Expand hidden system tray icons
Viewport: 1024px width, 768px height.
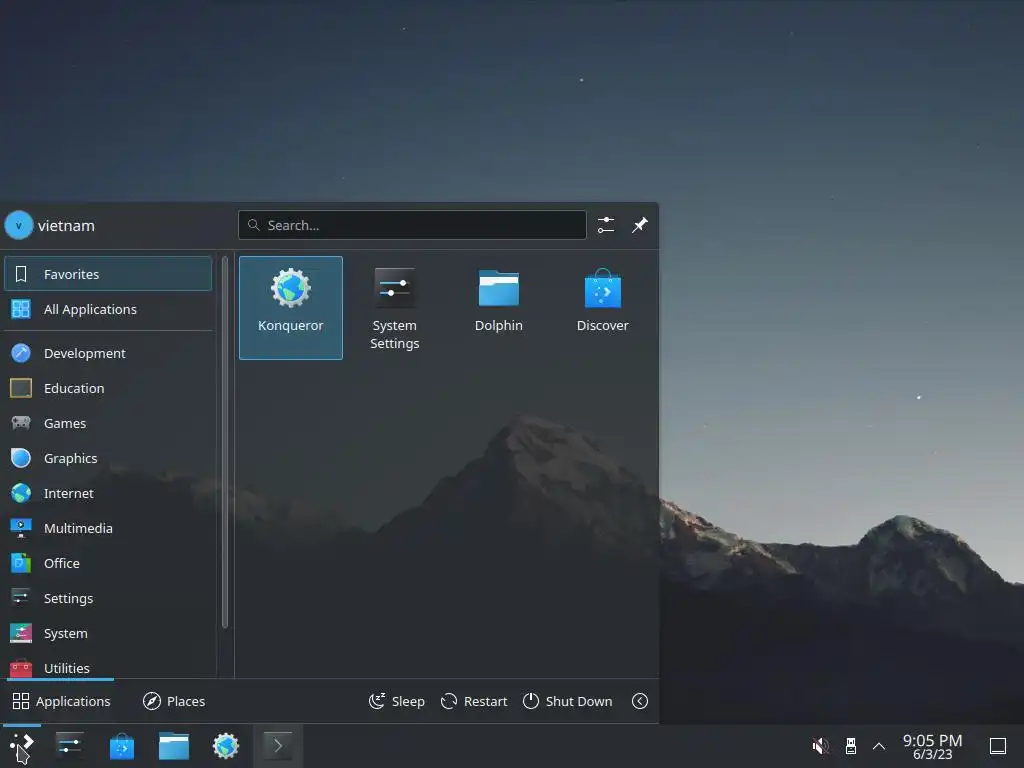click(x=879, y=746)
